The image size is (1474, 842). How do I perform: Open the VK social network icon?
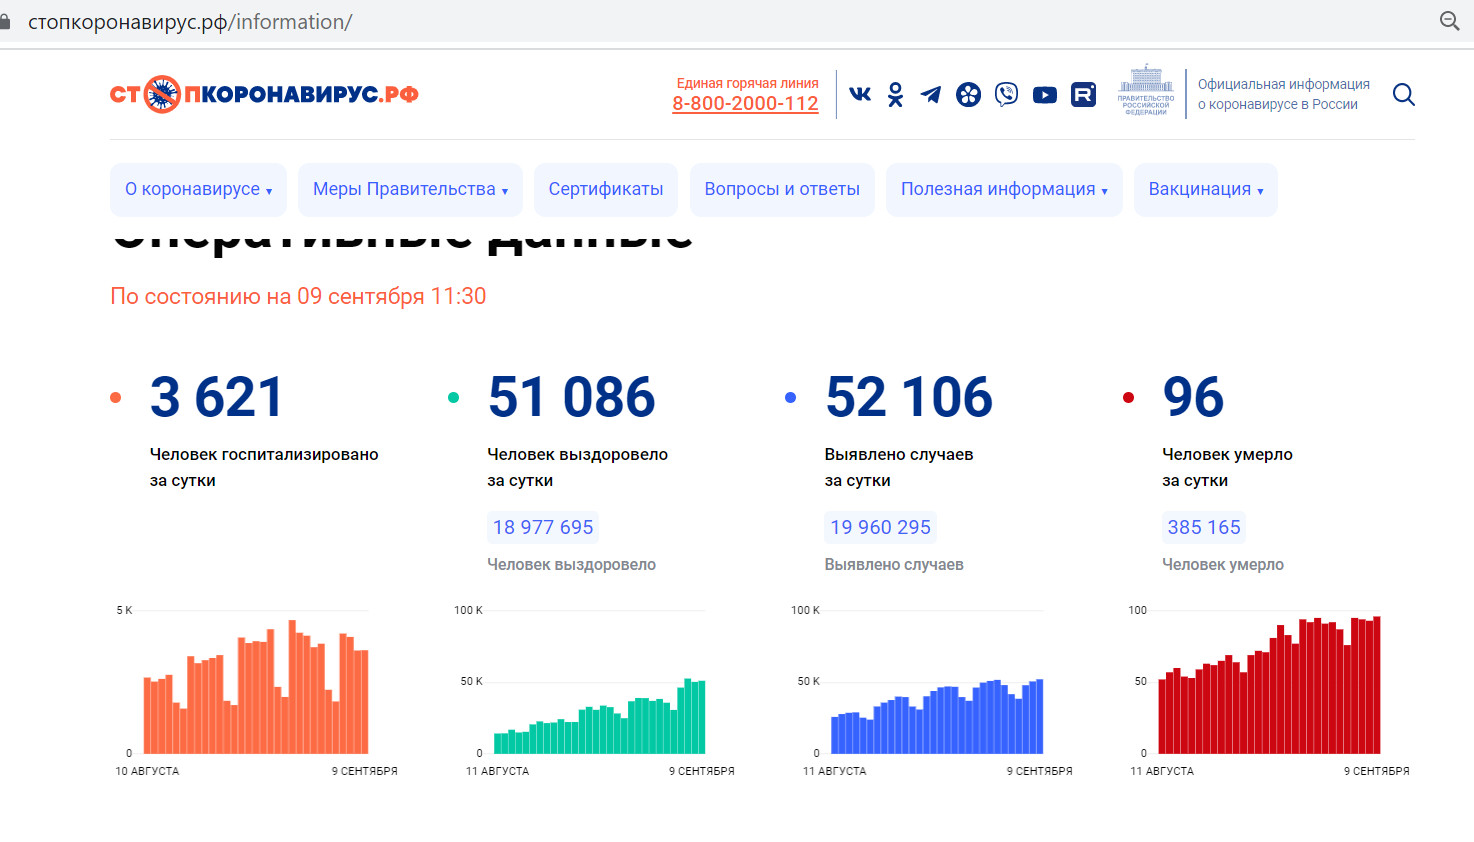tap(859, 93)
